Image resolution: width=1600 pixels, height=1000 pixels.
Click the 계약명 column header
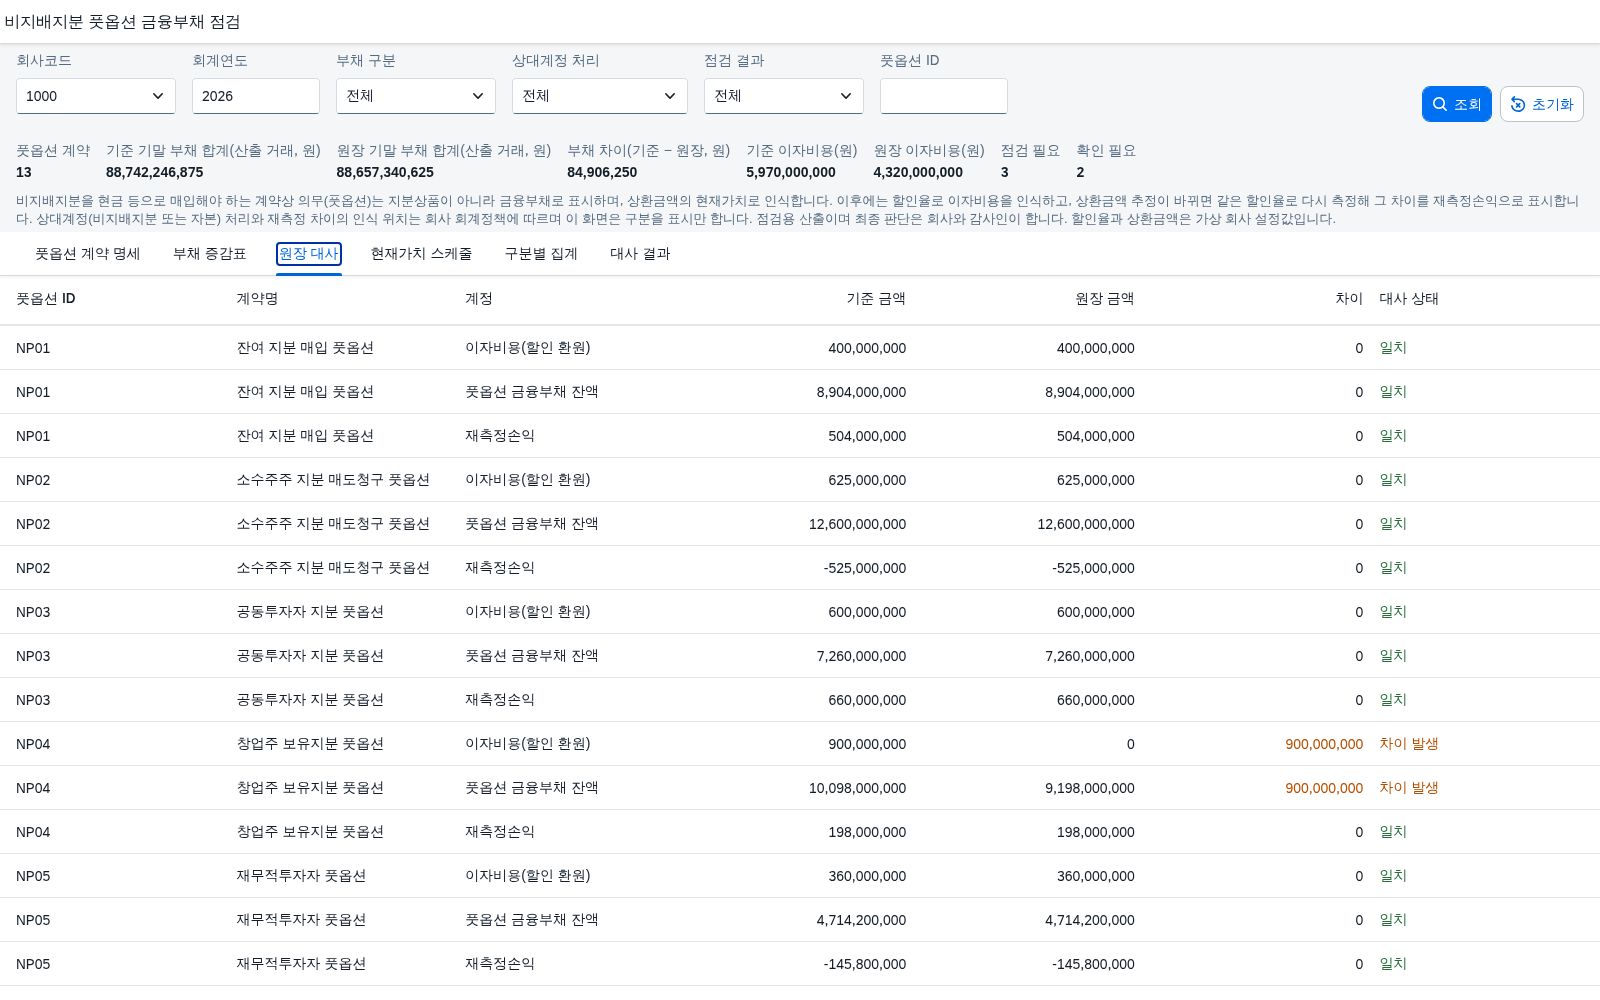click(257, 299)
